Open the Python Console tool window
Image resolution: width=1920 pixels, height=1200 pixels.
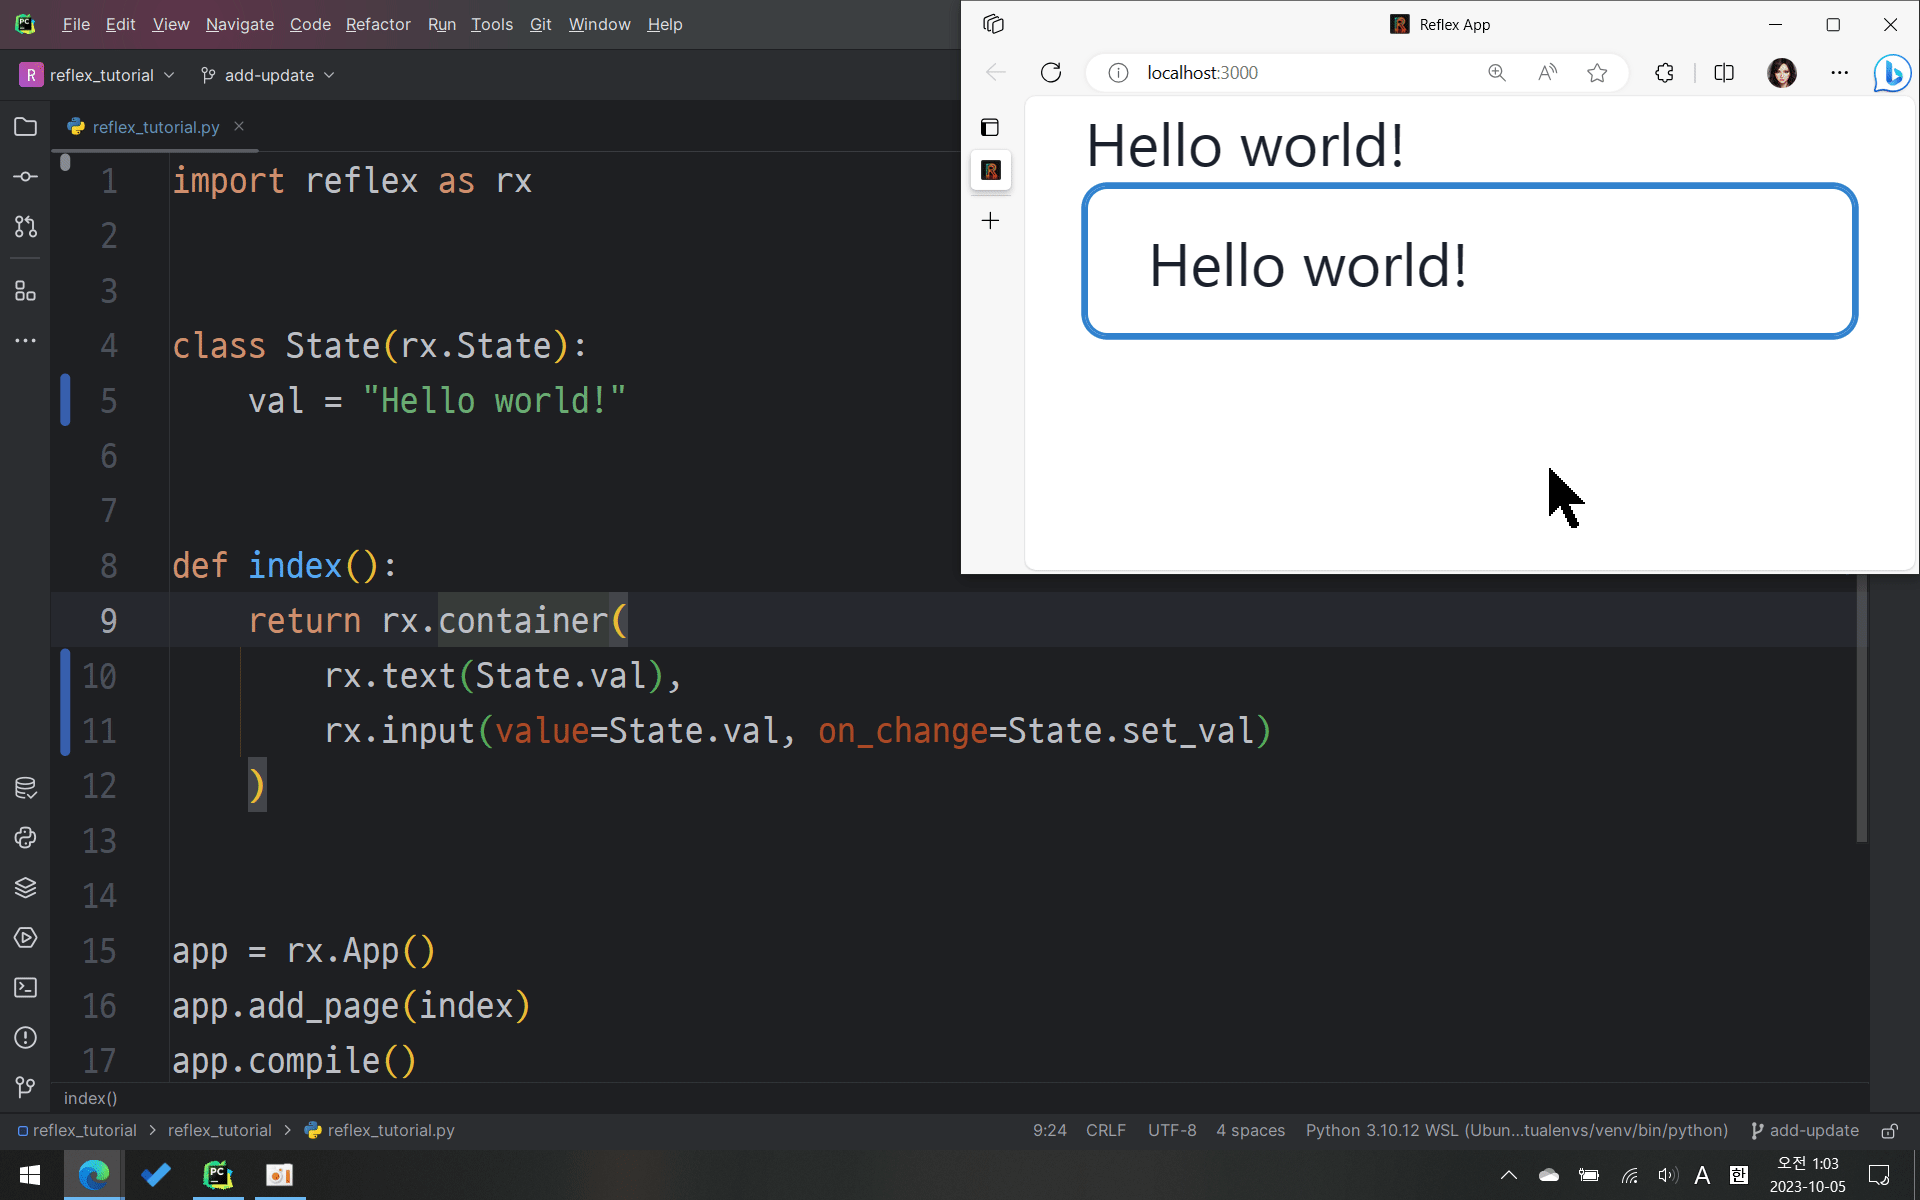point(26,838)
